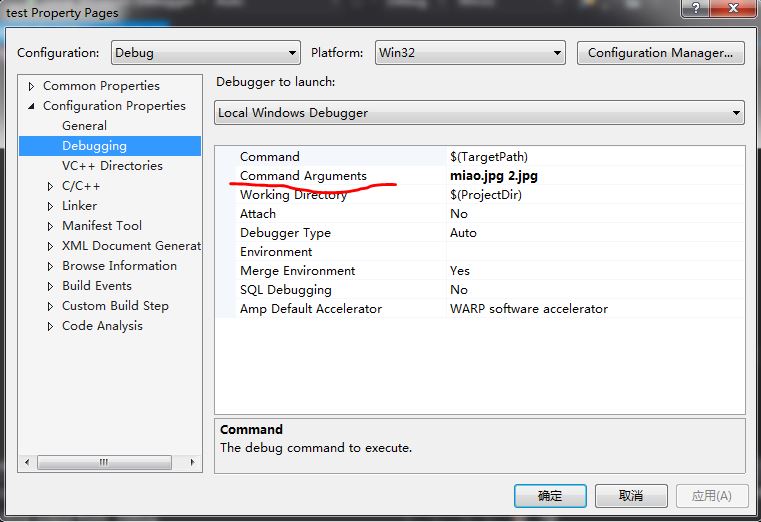The image size is (761, 522).
Task: Select the Debugger Type property value
Action: [x=595, y=233]
